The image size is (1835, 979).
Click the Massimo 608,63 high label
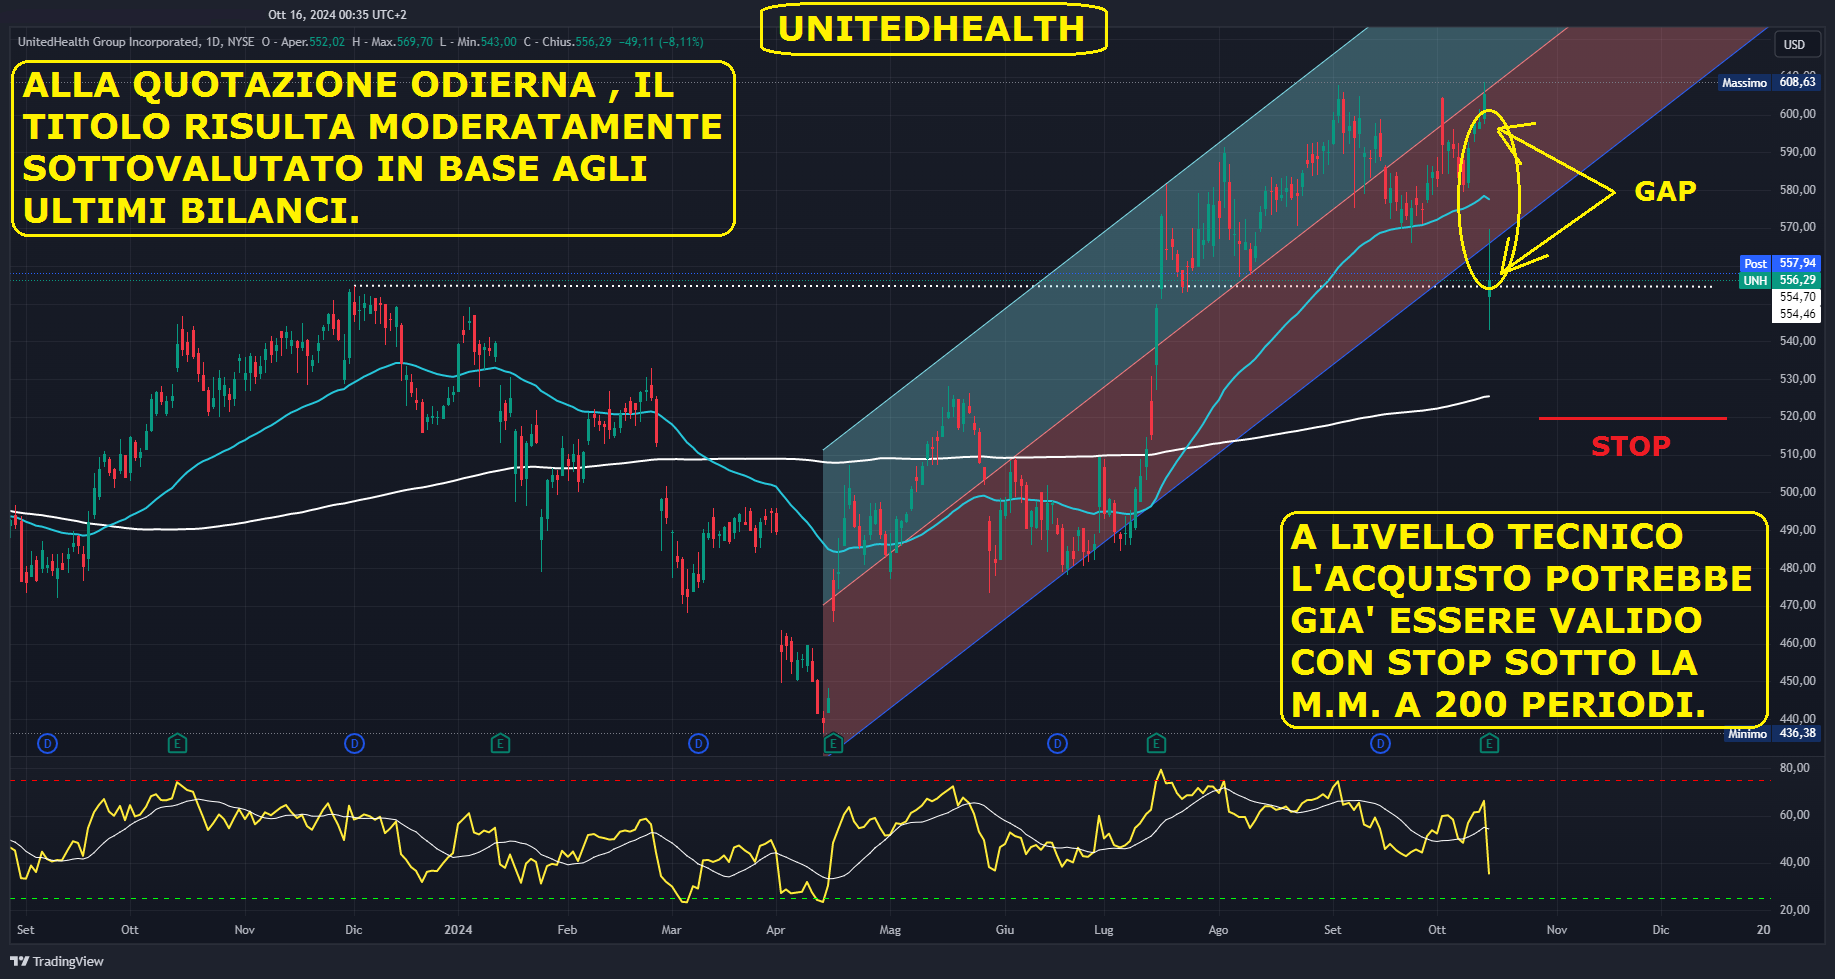tap(1769, 82)
